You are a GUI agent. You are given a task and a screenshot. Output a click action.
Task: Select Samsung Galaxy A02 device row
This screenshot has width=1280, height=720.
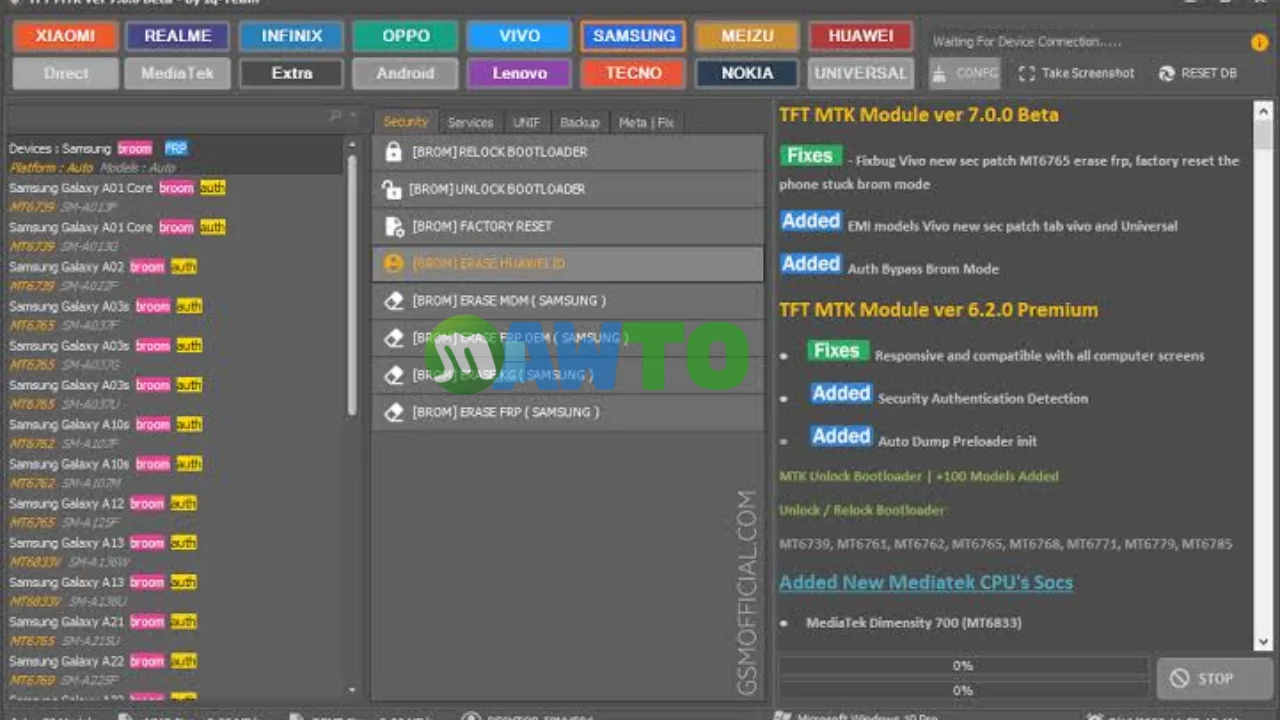click(176, 276)
